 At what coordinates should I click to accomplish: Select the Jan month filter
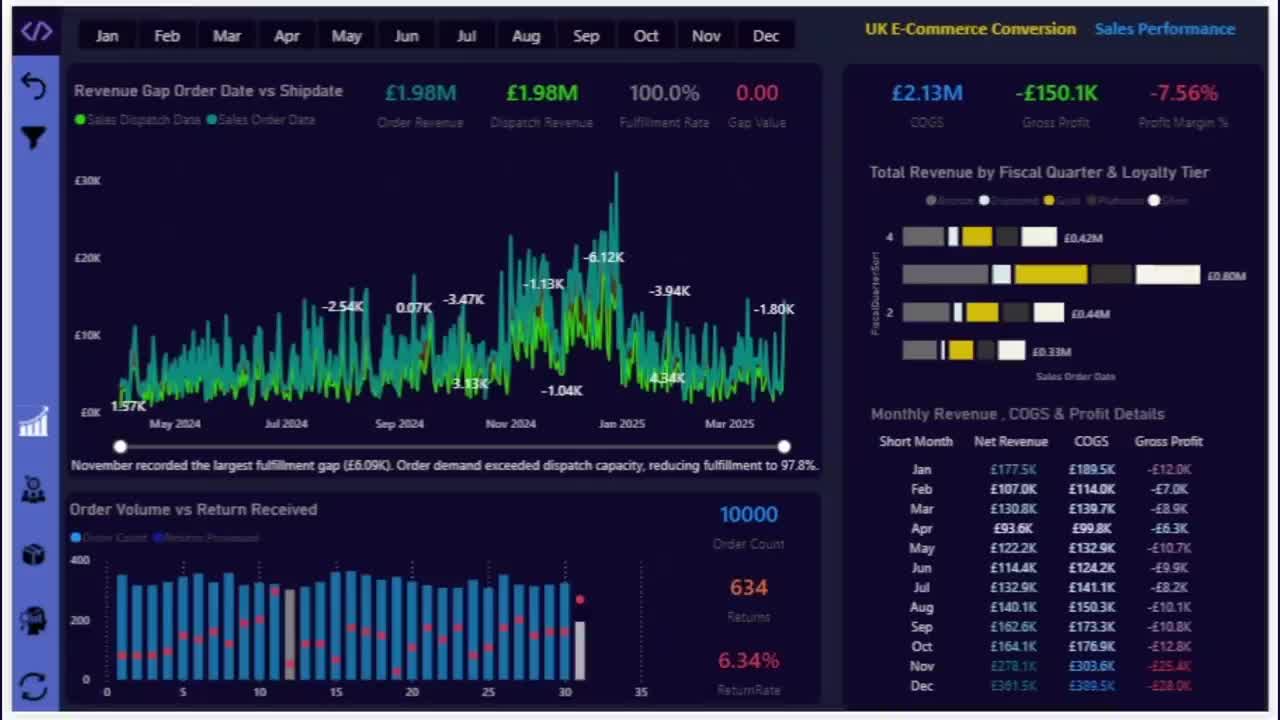coord(107,36)
